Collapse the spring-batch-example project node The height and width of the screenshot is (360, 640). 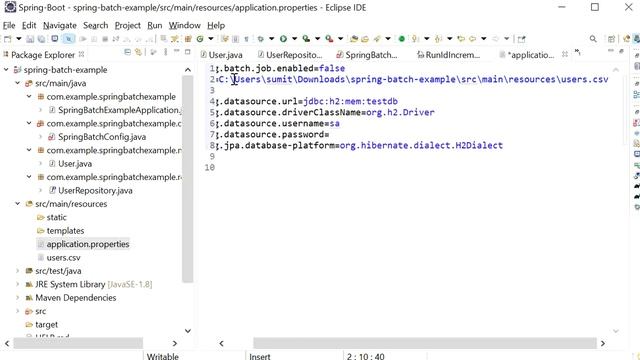pos(6,70)
